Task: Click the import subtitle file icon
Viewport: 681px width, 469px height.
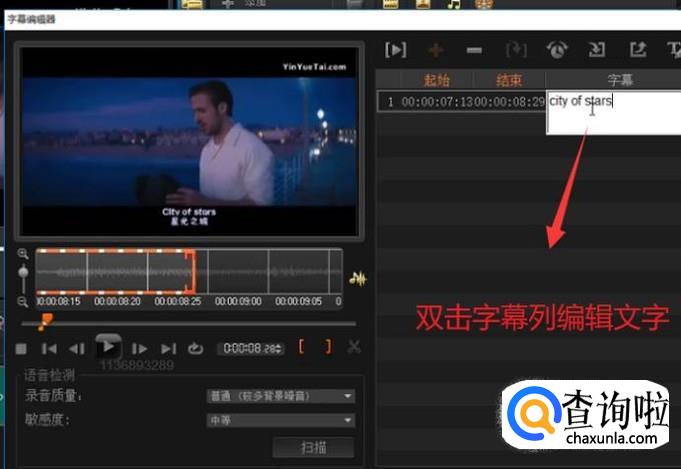Action: 597,50
